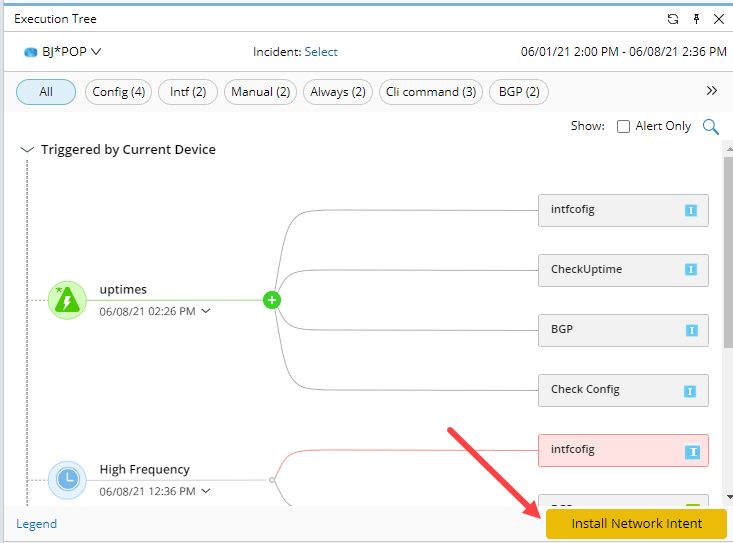Click the search magnifier icon

tap(711, 126)
